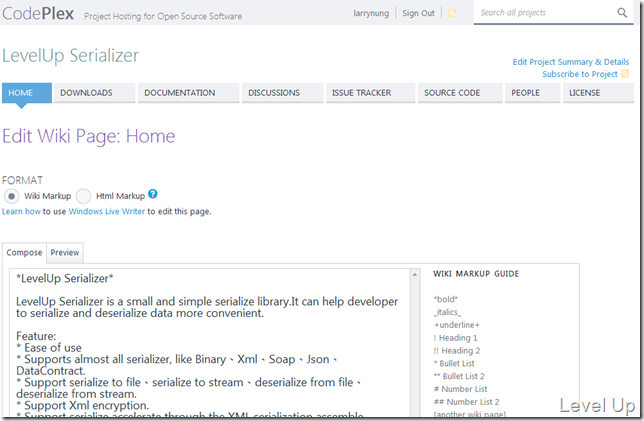The width and height of the screenshot is (644, 421).
Task: Click the search magnifier icon
Action: click(622, 13)
